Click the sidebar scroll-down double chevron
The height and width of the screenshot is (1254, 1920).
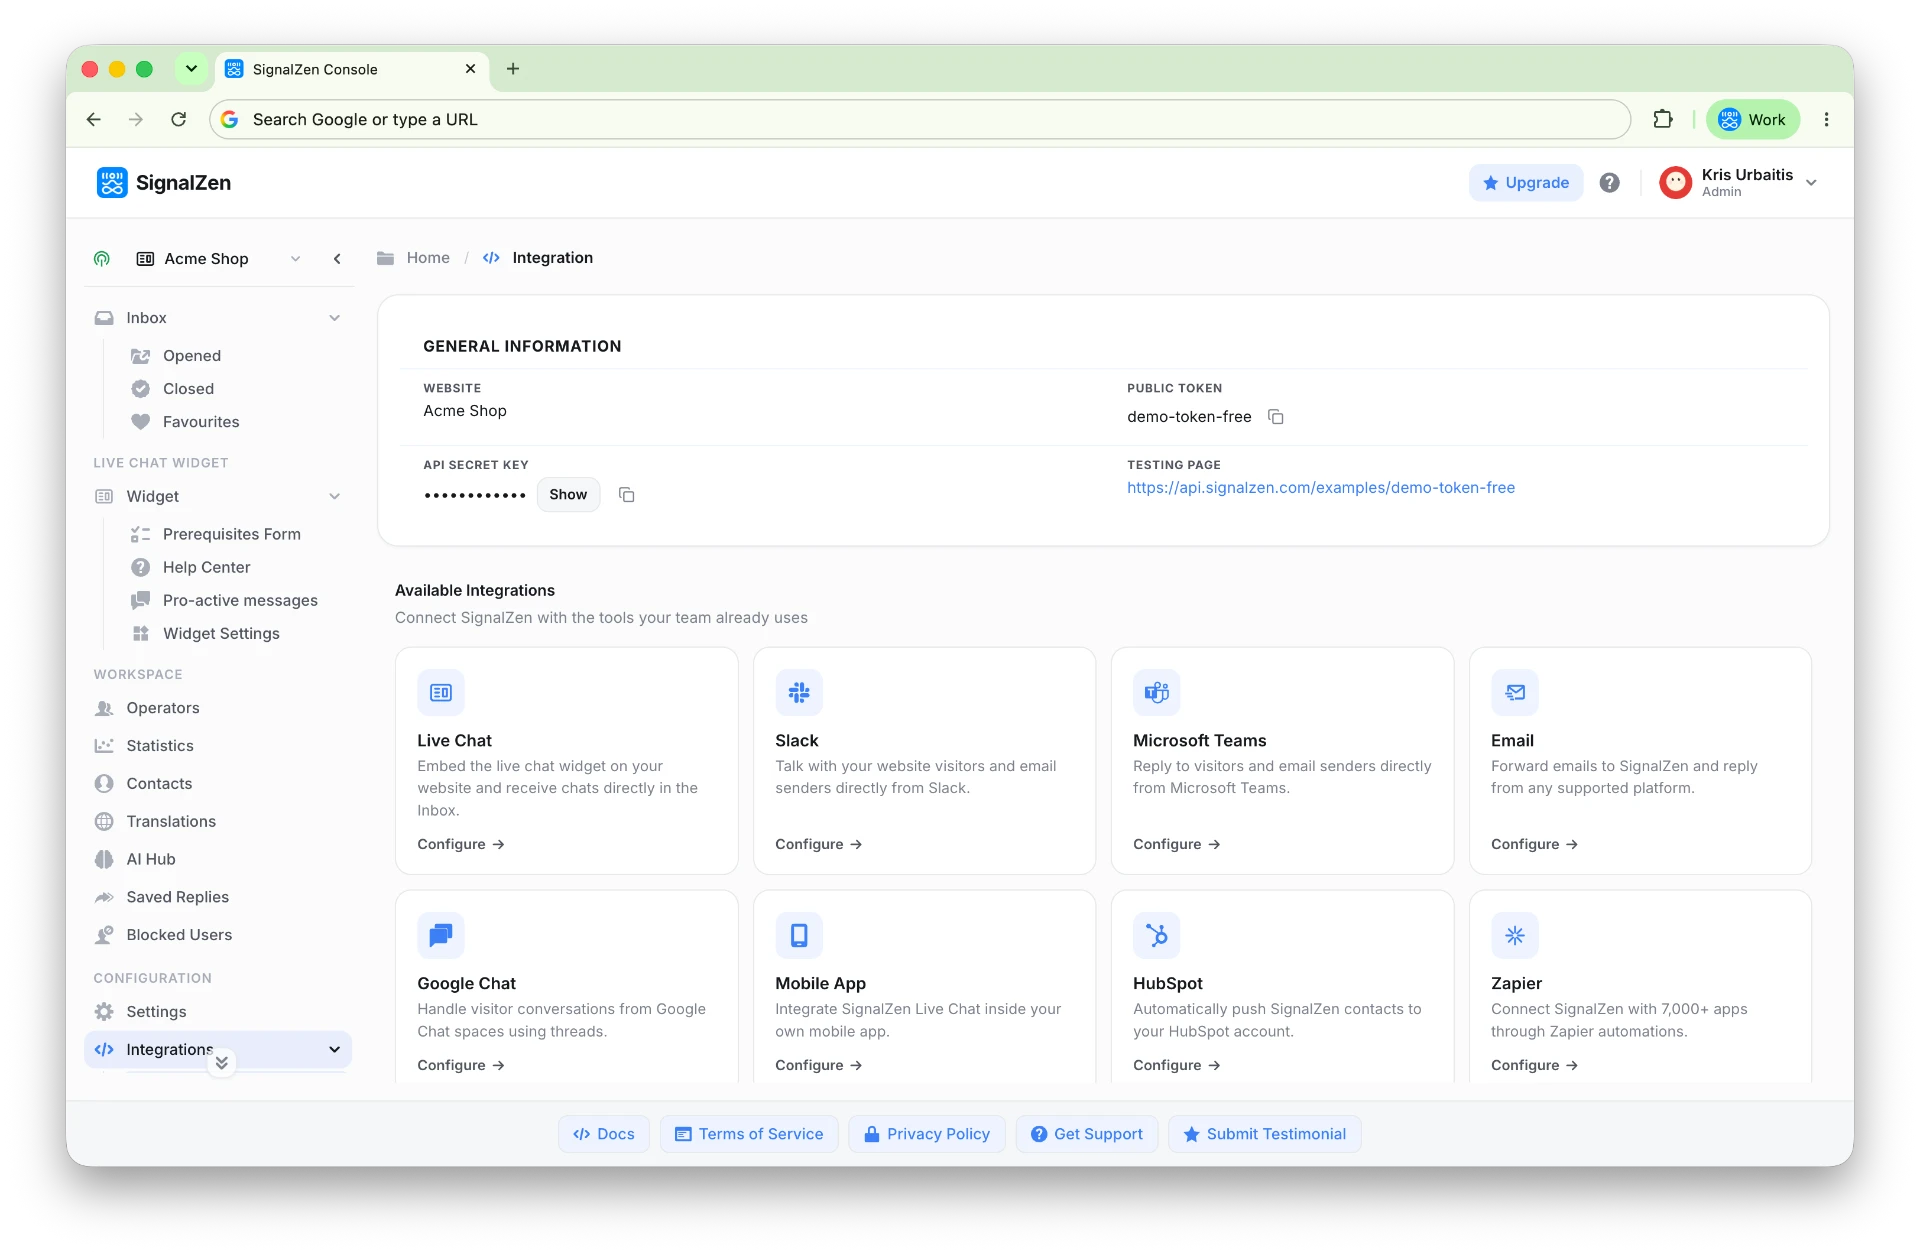pyautogui.click(x=222, y=1063)
